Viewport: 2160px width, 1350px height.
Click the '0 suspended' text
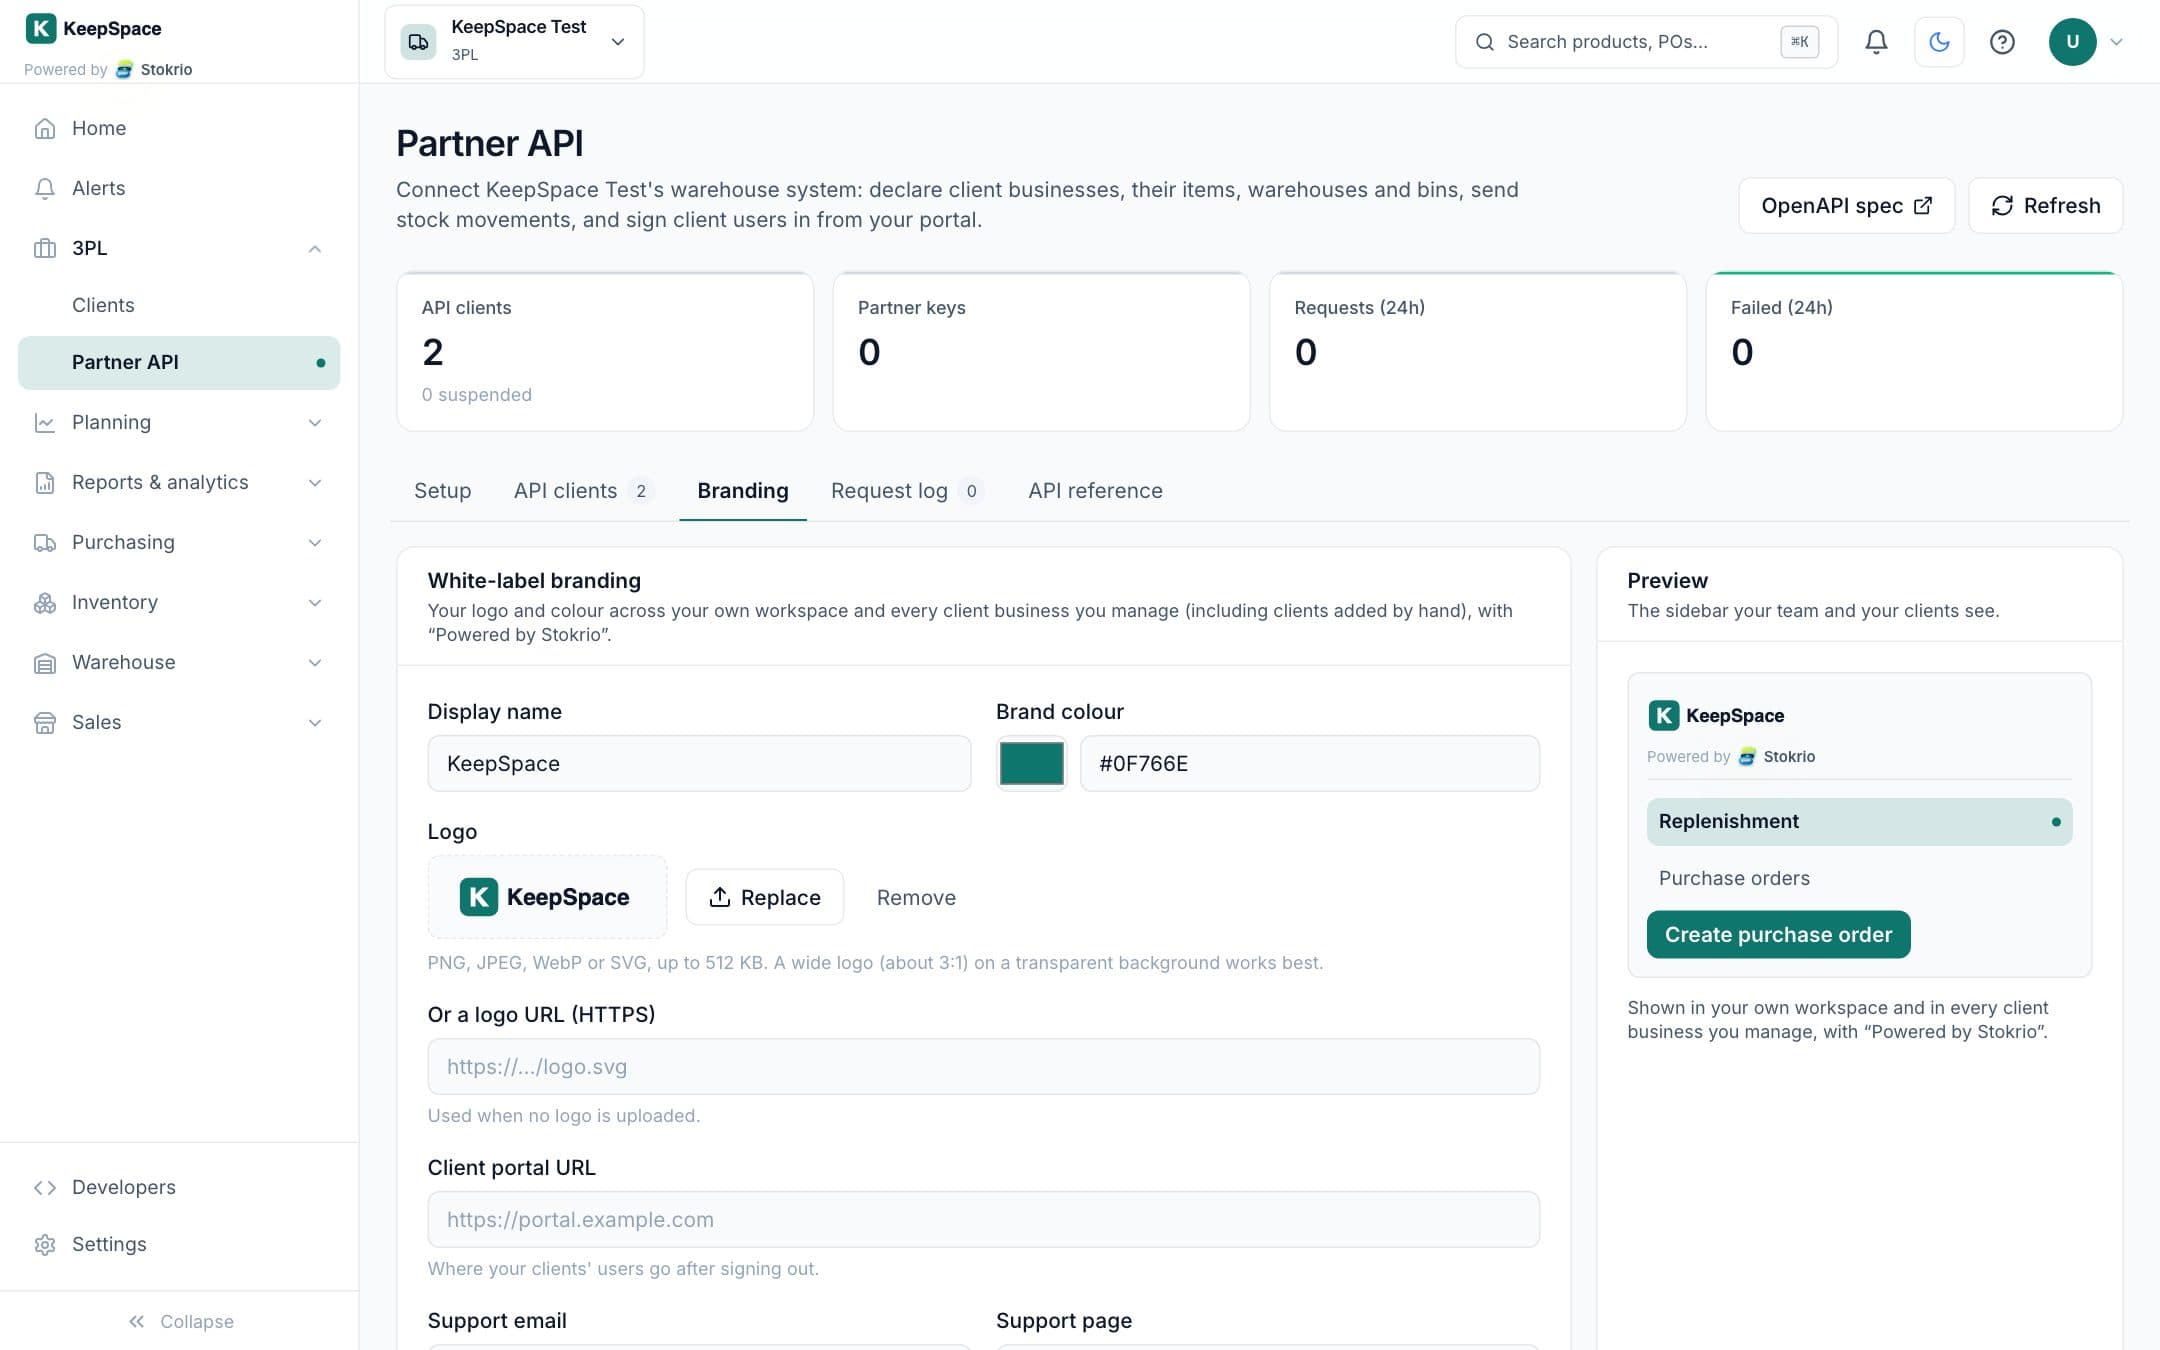click(x=477, y=394)
